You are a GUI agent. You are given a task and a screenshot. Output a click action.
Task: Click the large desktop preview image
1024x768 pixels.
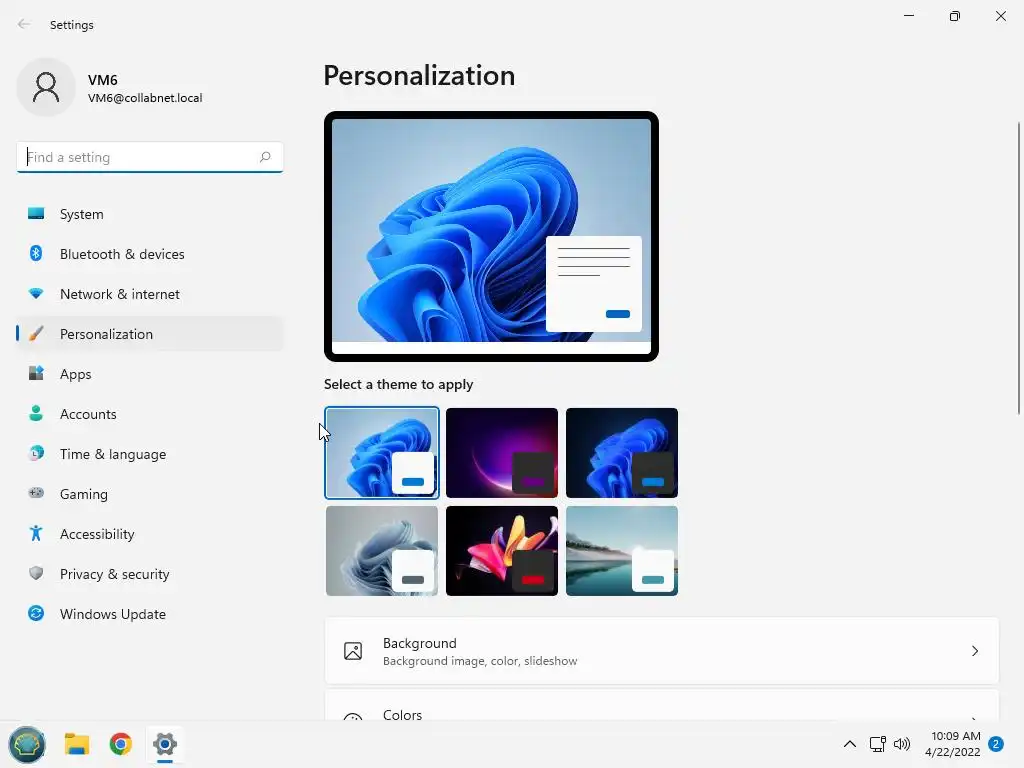(491, 236)
